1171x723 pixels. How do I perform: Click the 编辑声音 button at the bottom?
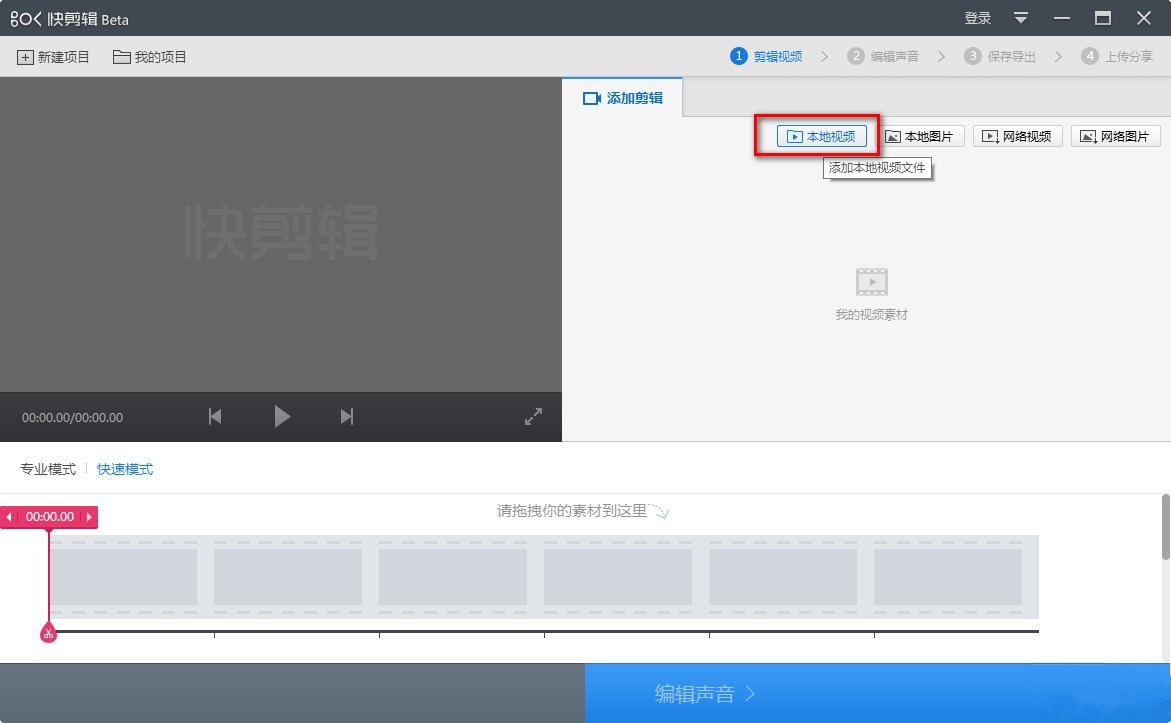click(707, 692)
